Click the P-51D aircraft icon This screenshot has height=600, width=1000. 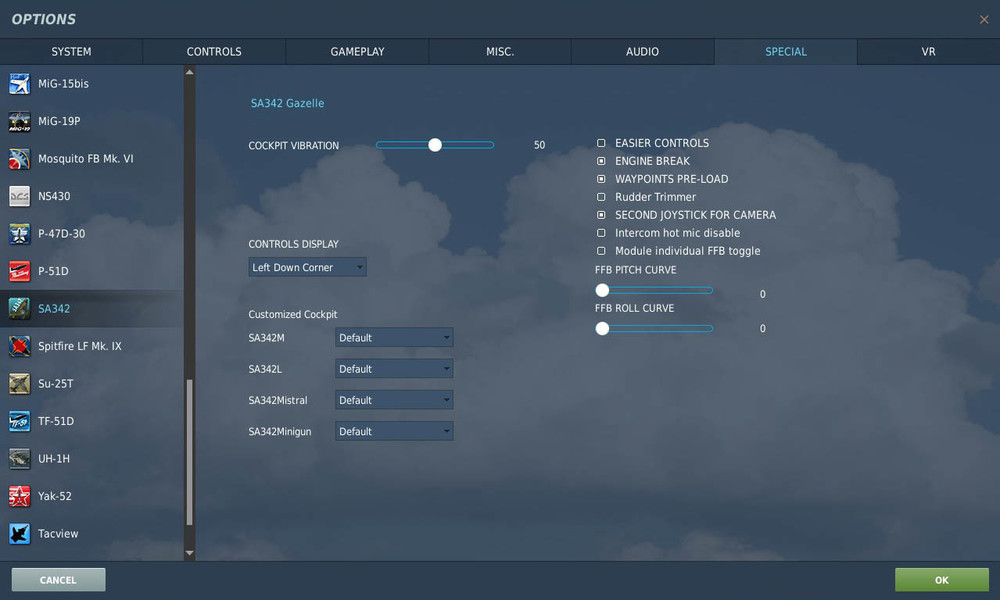[19, 271]
